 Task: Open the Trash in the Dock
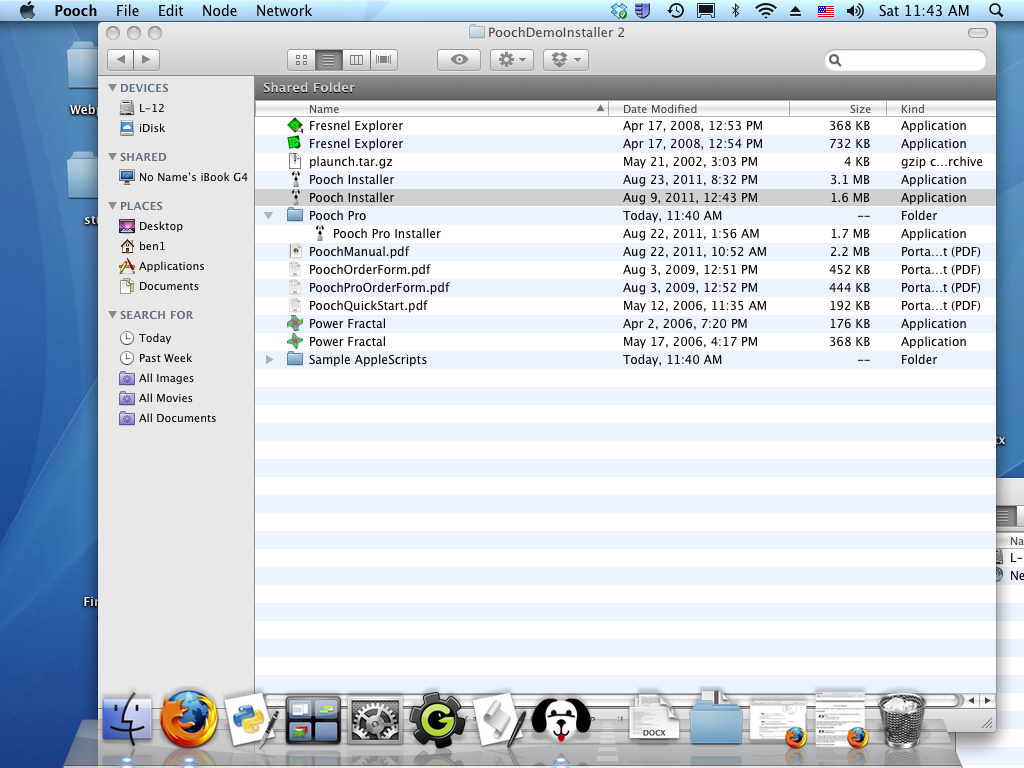(x=903, y=719)
